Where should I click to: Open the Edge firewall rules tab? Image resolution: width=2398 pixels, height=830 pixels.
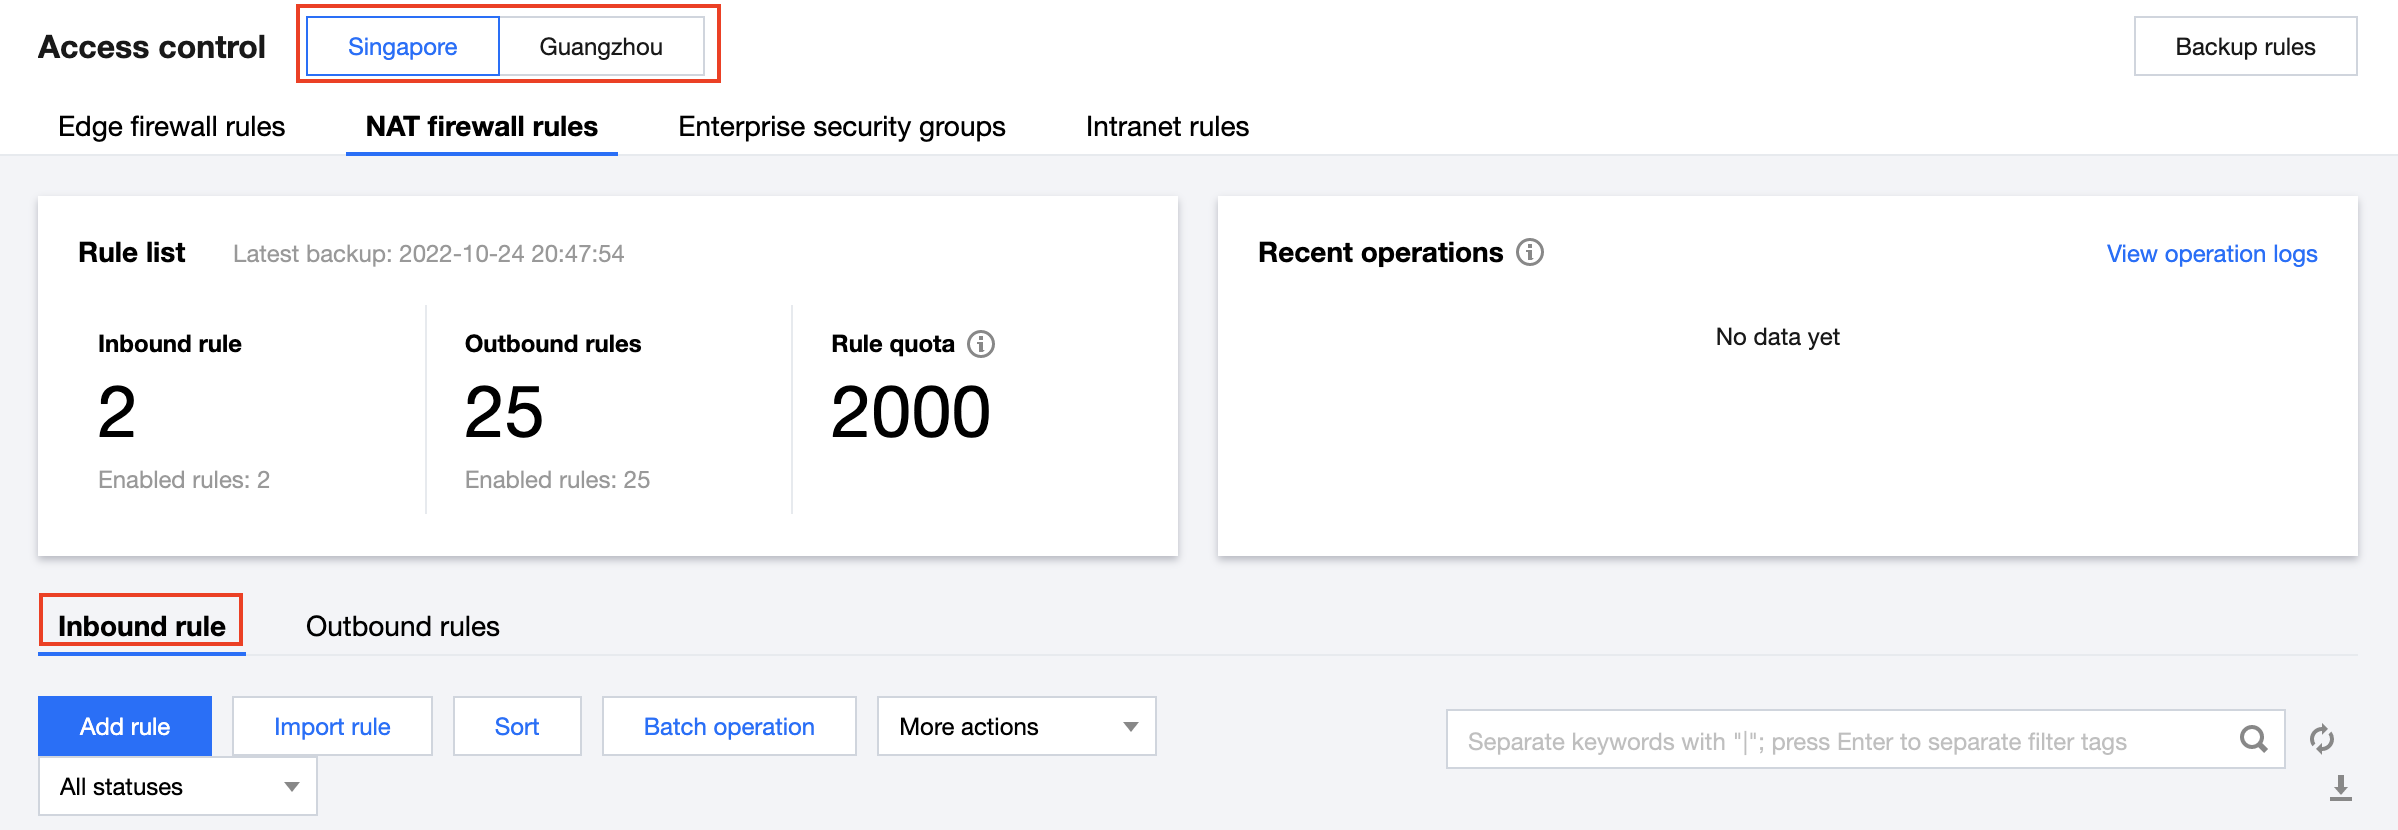171,127
